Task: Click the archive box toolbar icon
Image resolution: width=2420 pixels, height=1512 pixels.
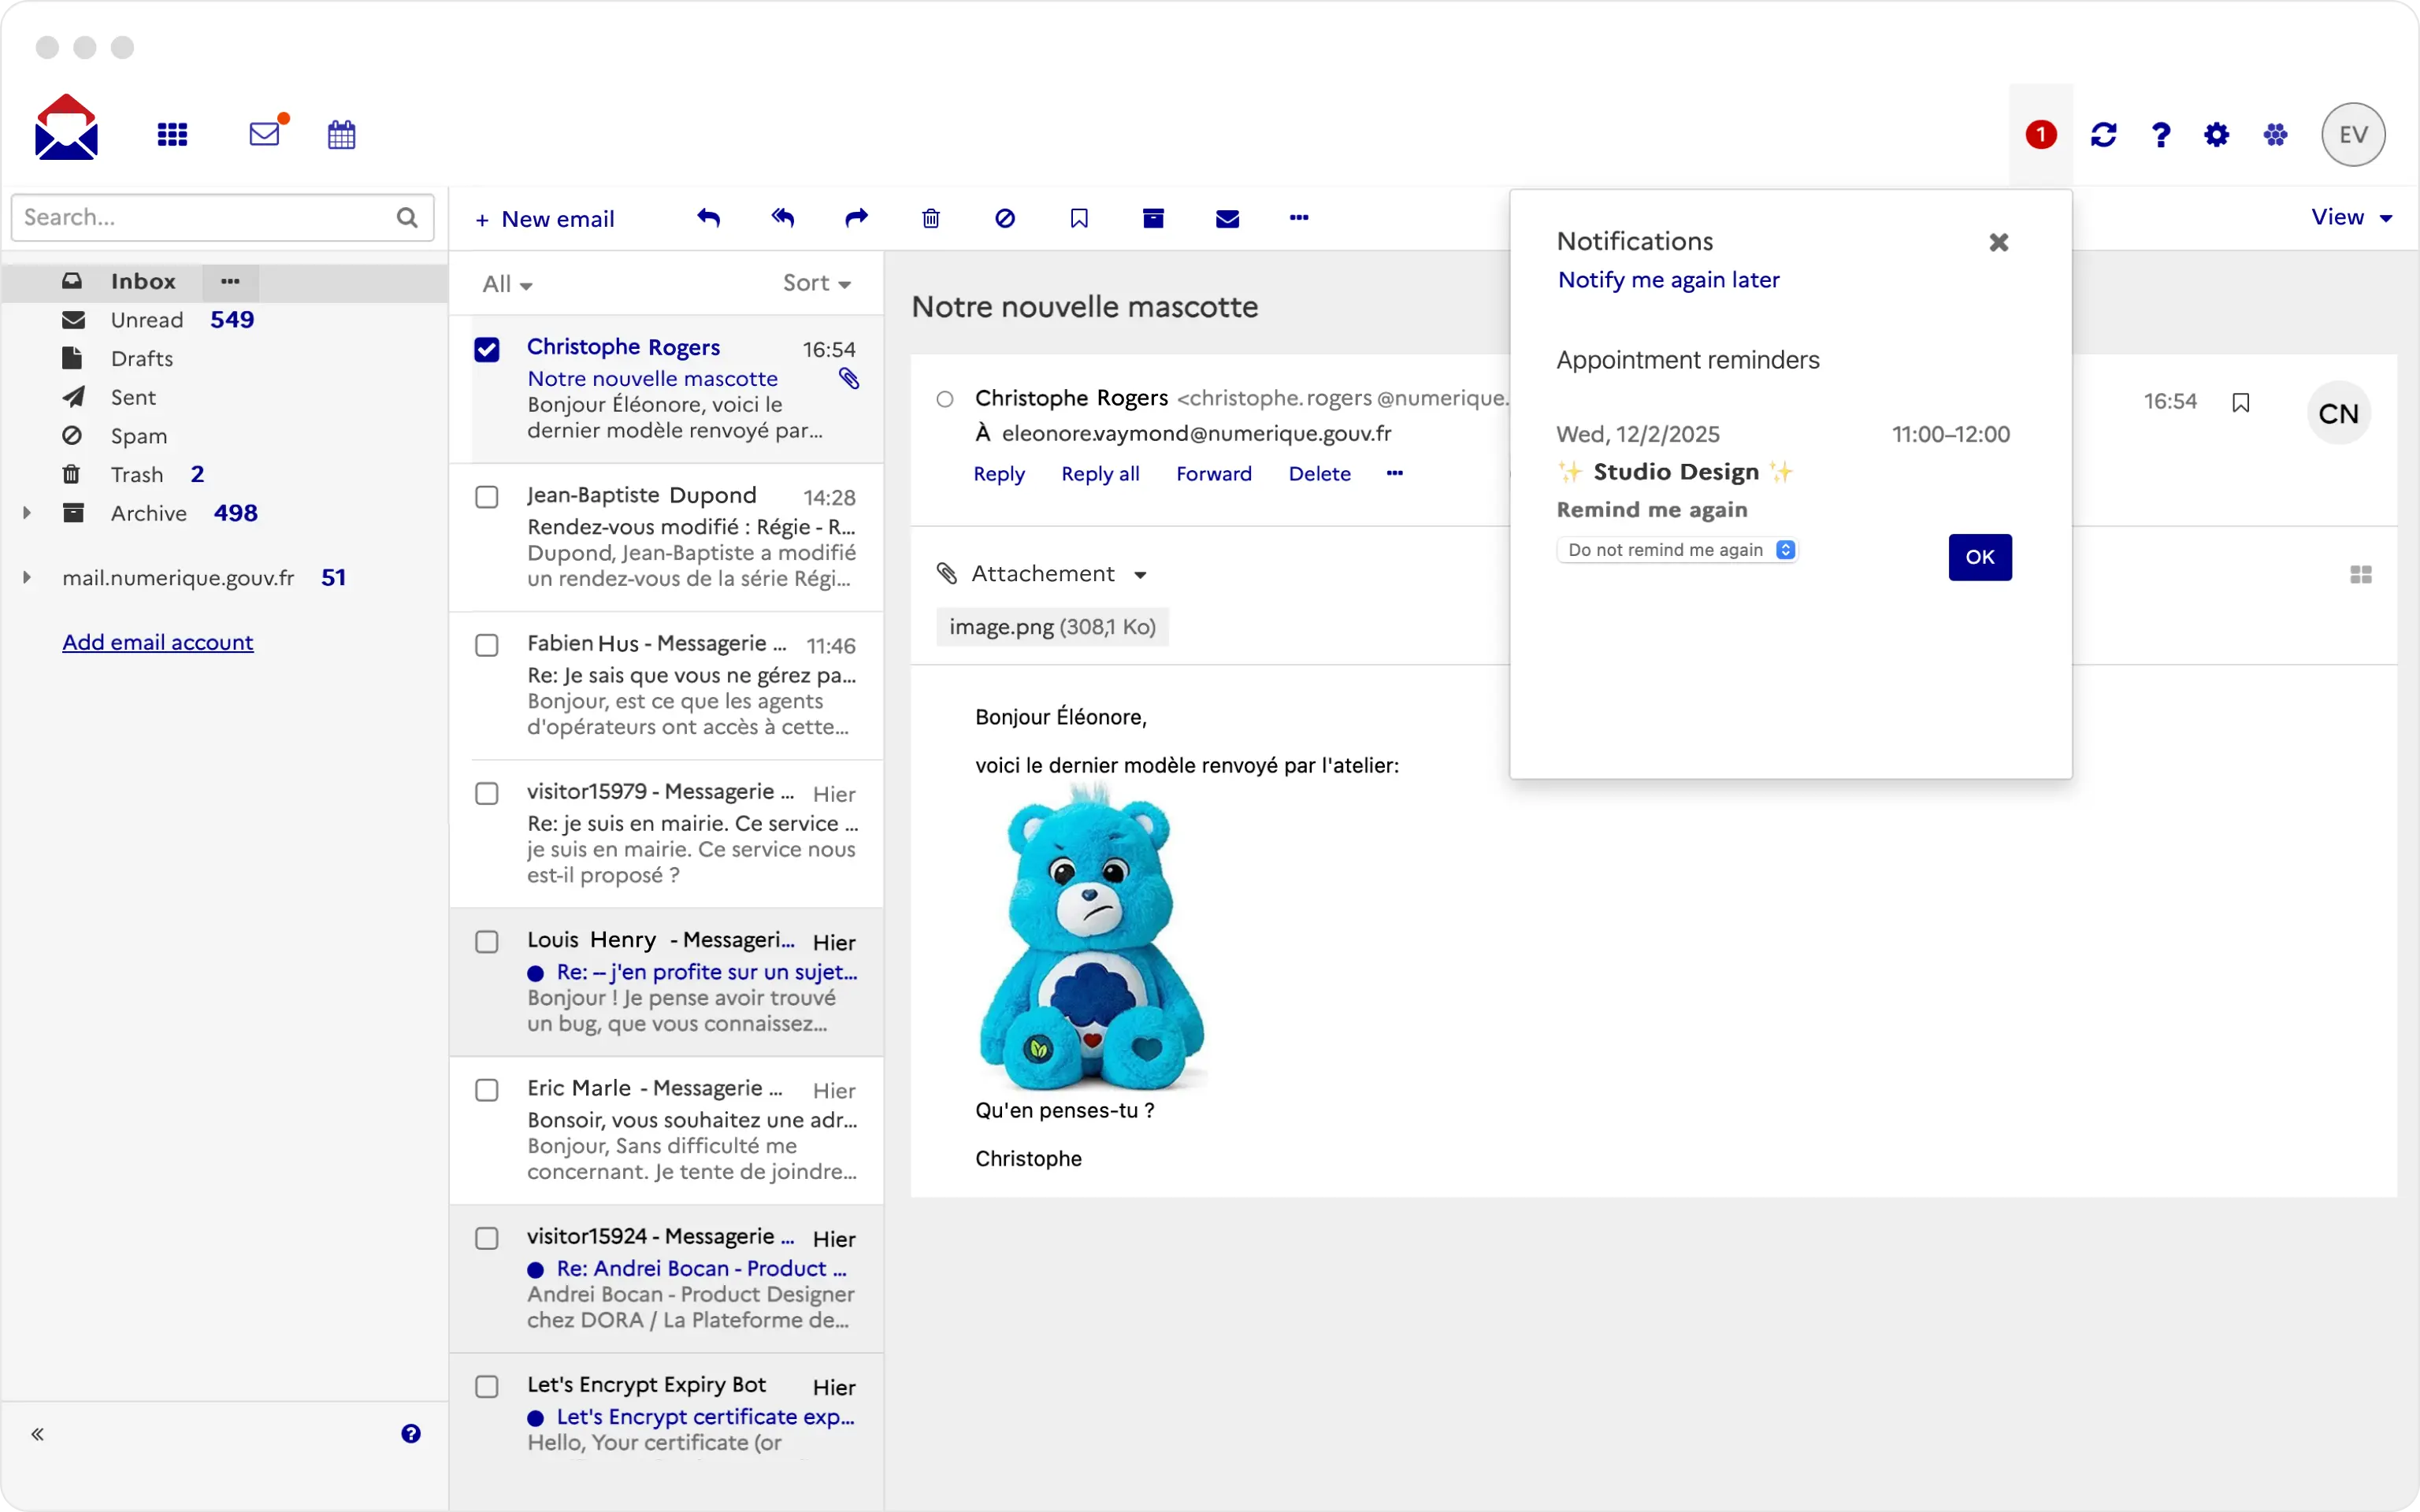Action: click(x=1153, y=218)
